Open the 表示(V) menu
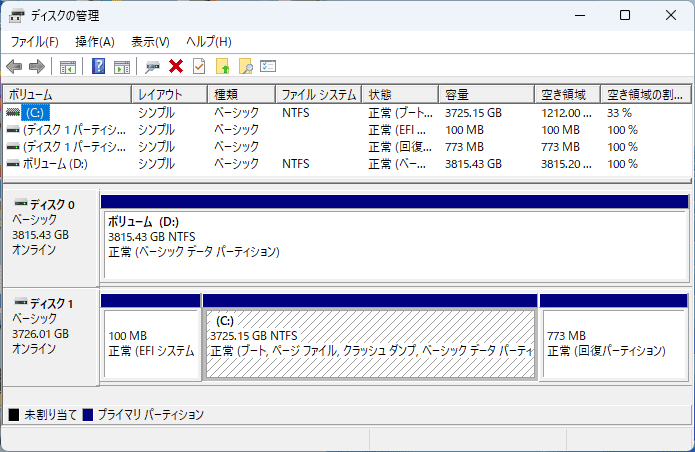This screenshot has height=452, width=695. pyautogui.click(x=150, y=42)
